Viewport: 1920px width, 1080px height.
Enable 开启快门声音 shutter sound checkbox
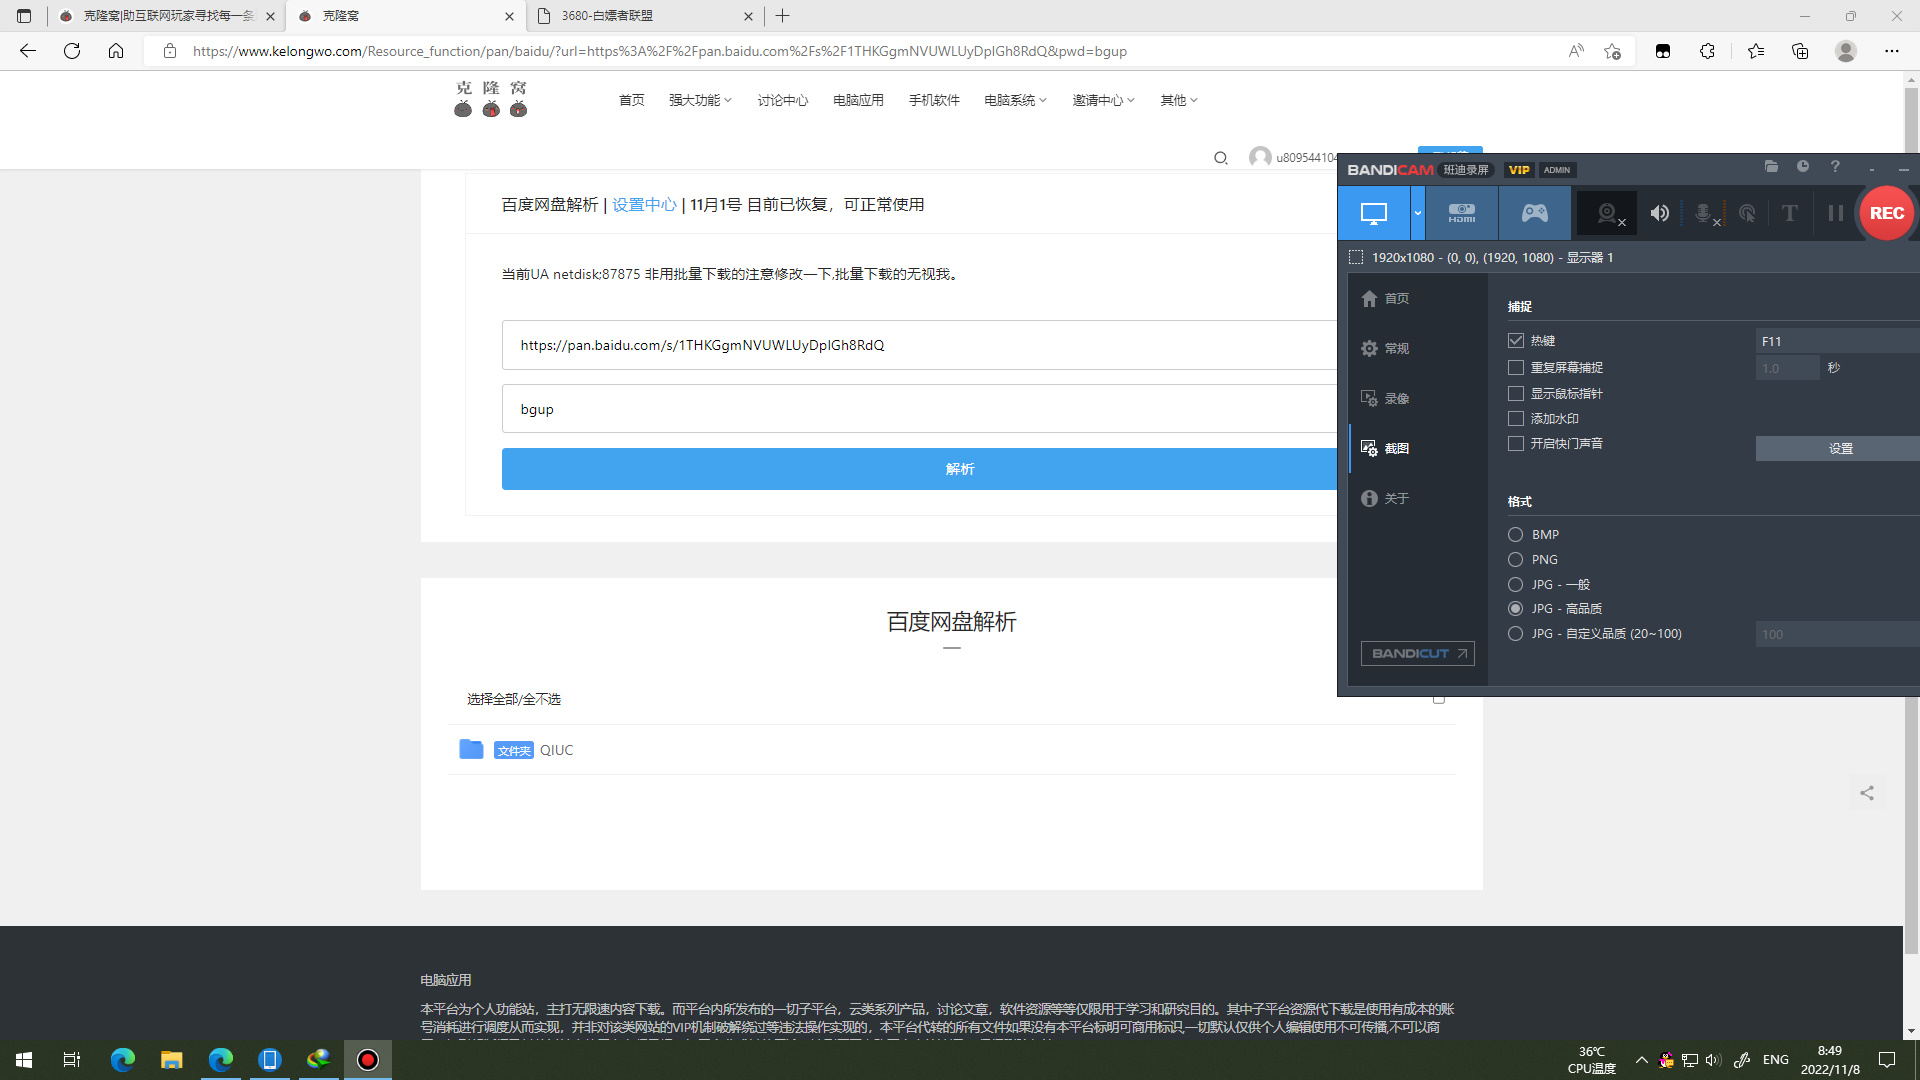click(x=1516, y=443)
